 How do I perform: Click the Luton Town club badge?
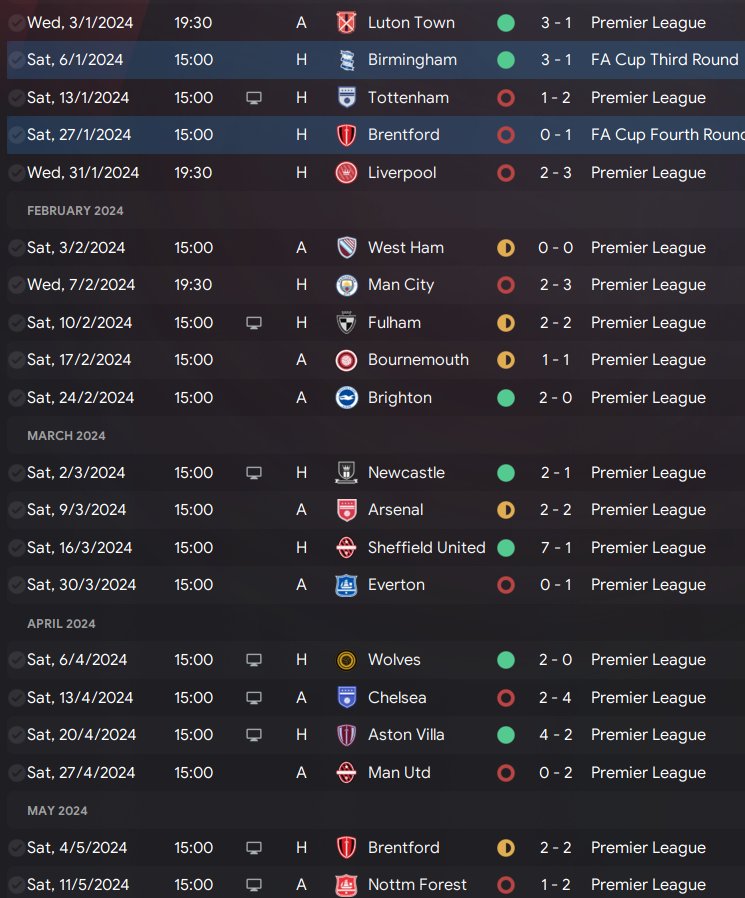click(346, 22)
